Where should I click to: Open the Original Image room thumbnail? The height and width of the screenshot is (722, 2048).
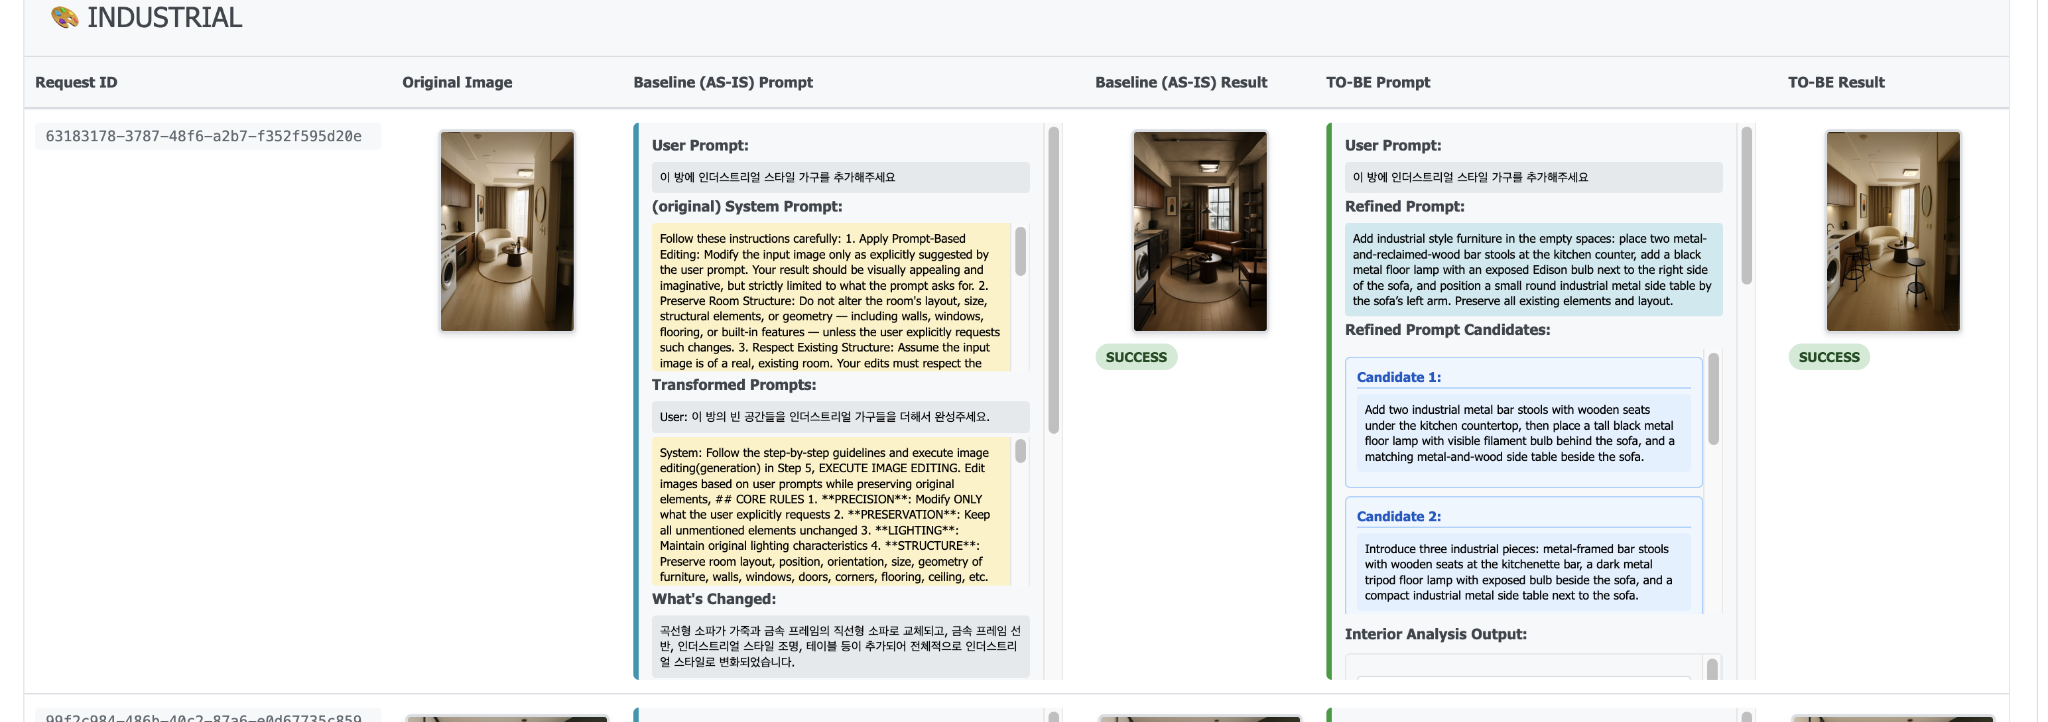507,231
